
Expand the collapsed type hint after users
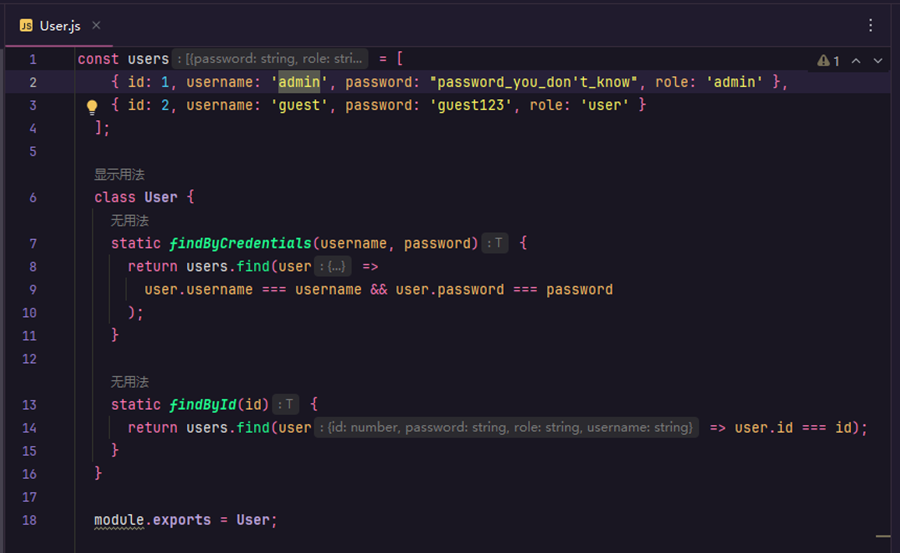click(271, 59)
